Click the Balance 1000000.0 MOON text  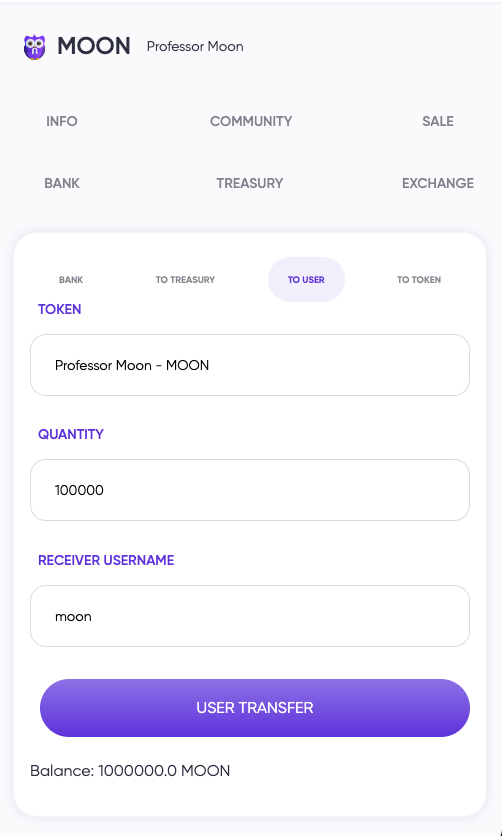point(130,770)
